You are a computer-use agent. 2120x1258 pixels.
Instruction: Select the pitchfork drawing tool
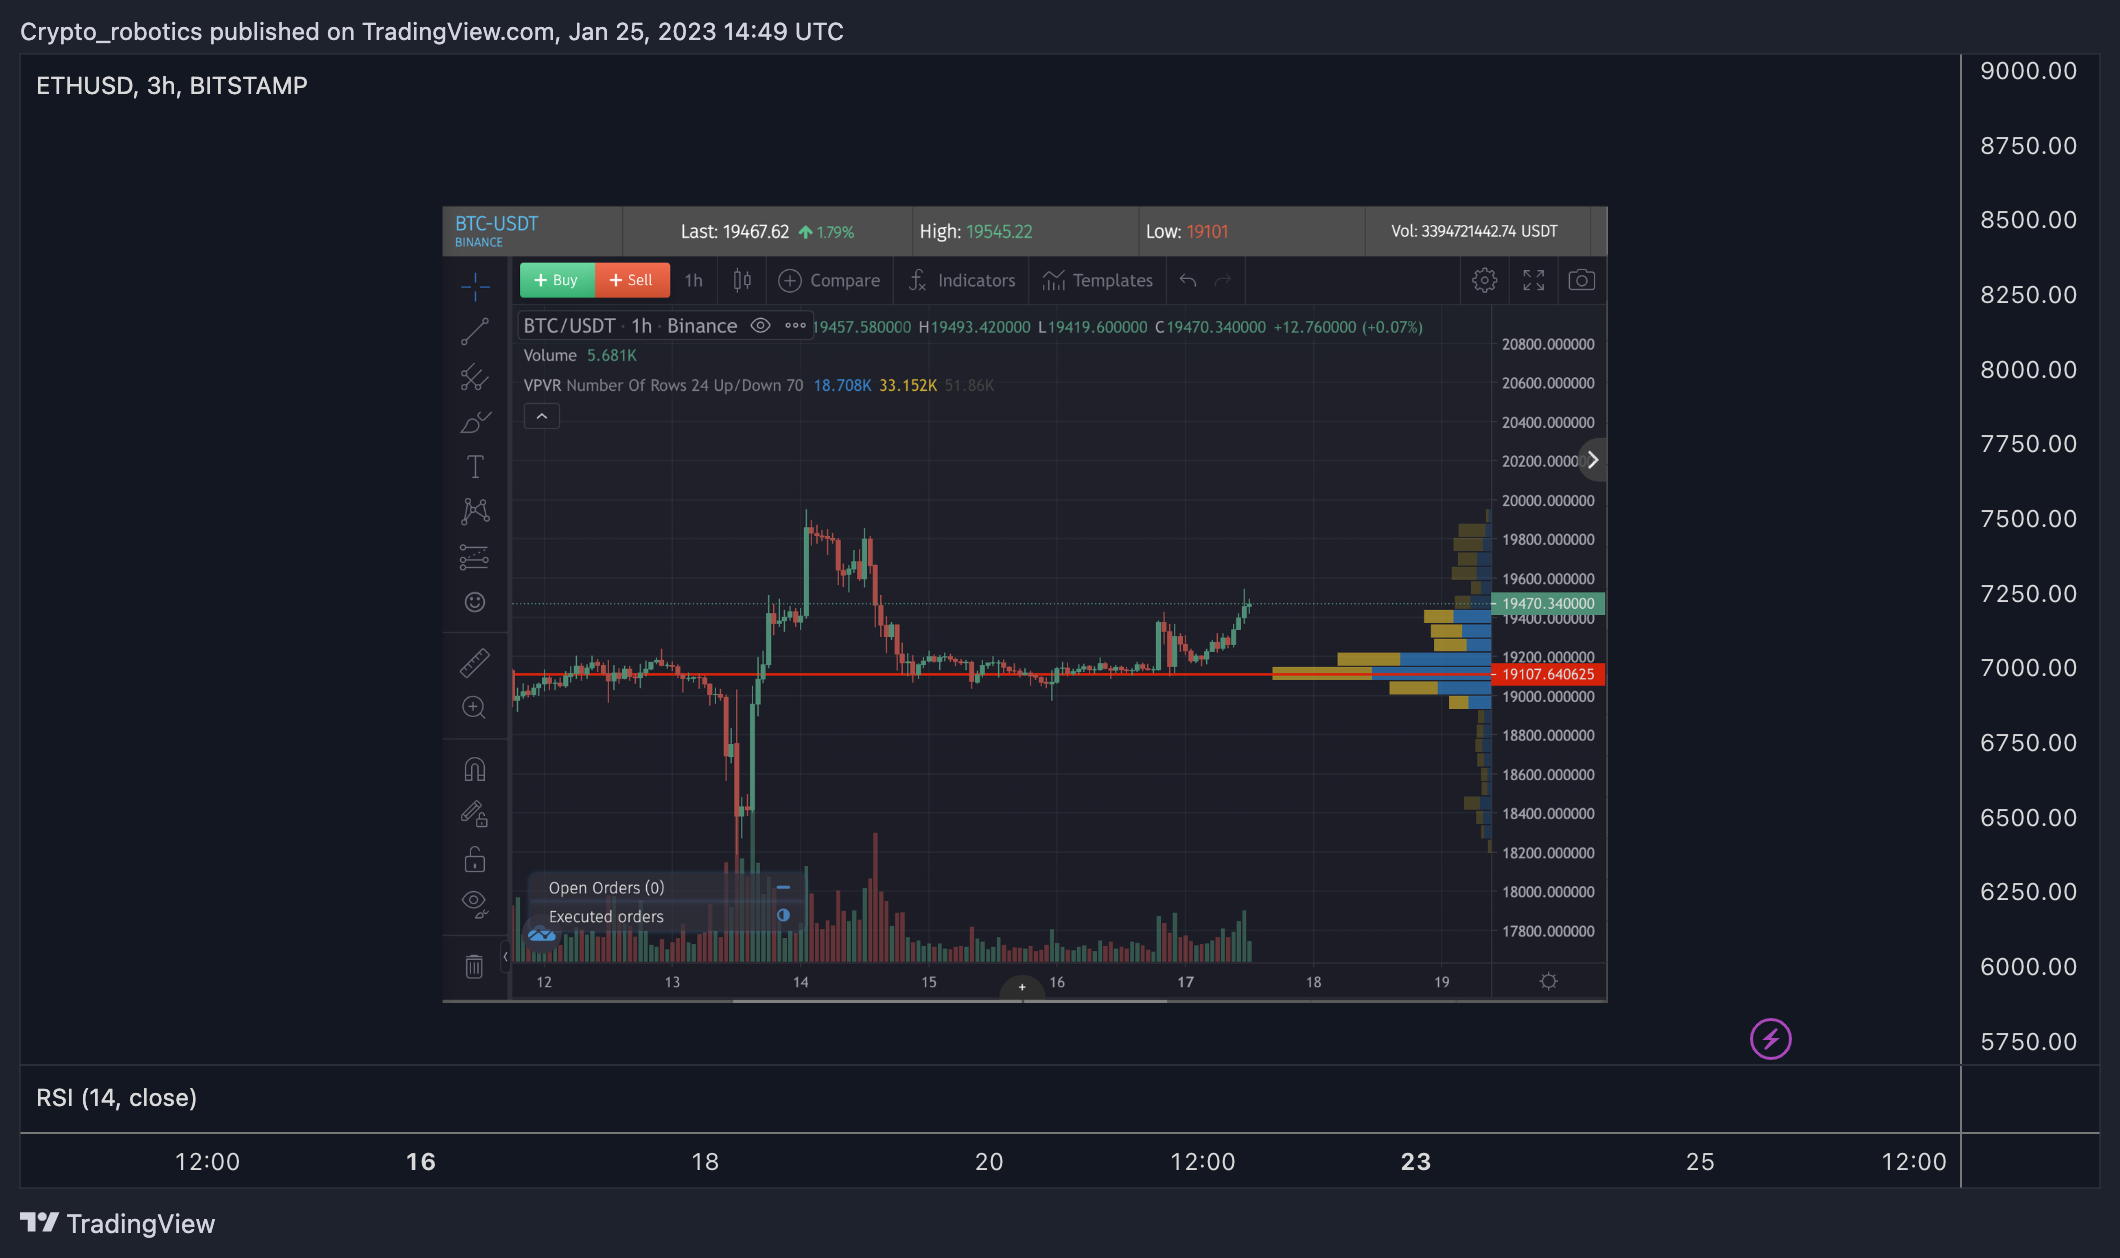pos(475,377)
